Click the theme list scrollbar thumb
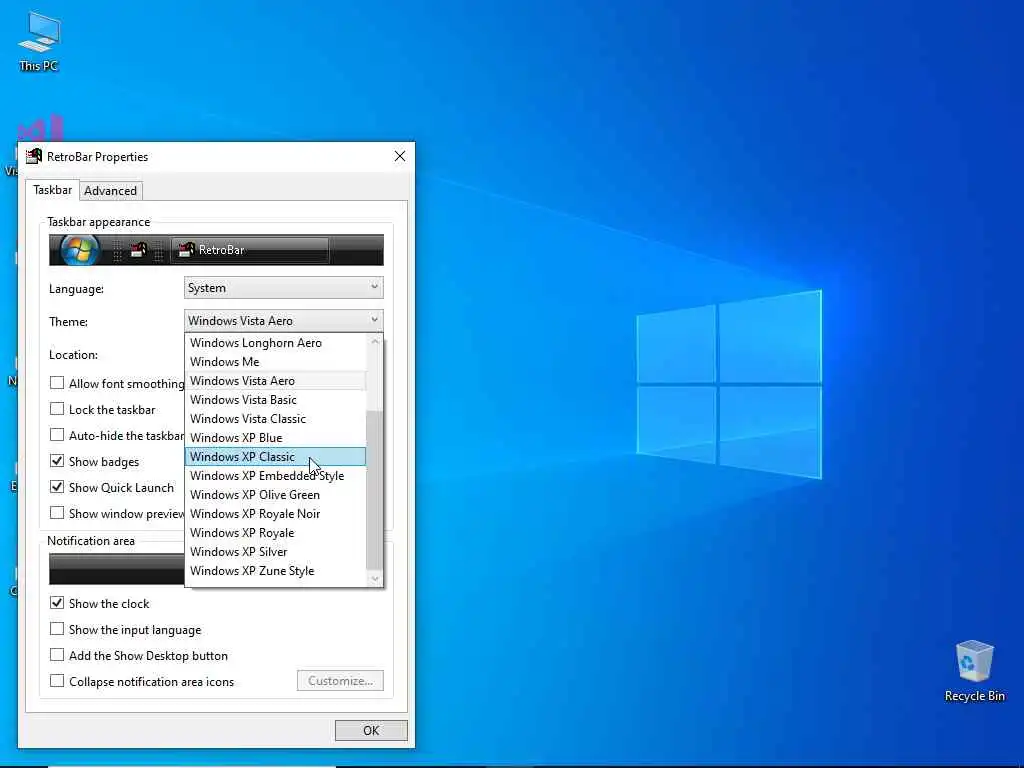 click(374, 489)
